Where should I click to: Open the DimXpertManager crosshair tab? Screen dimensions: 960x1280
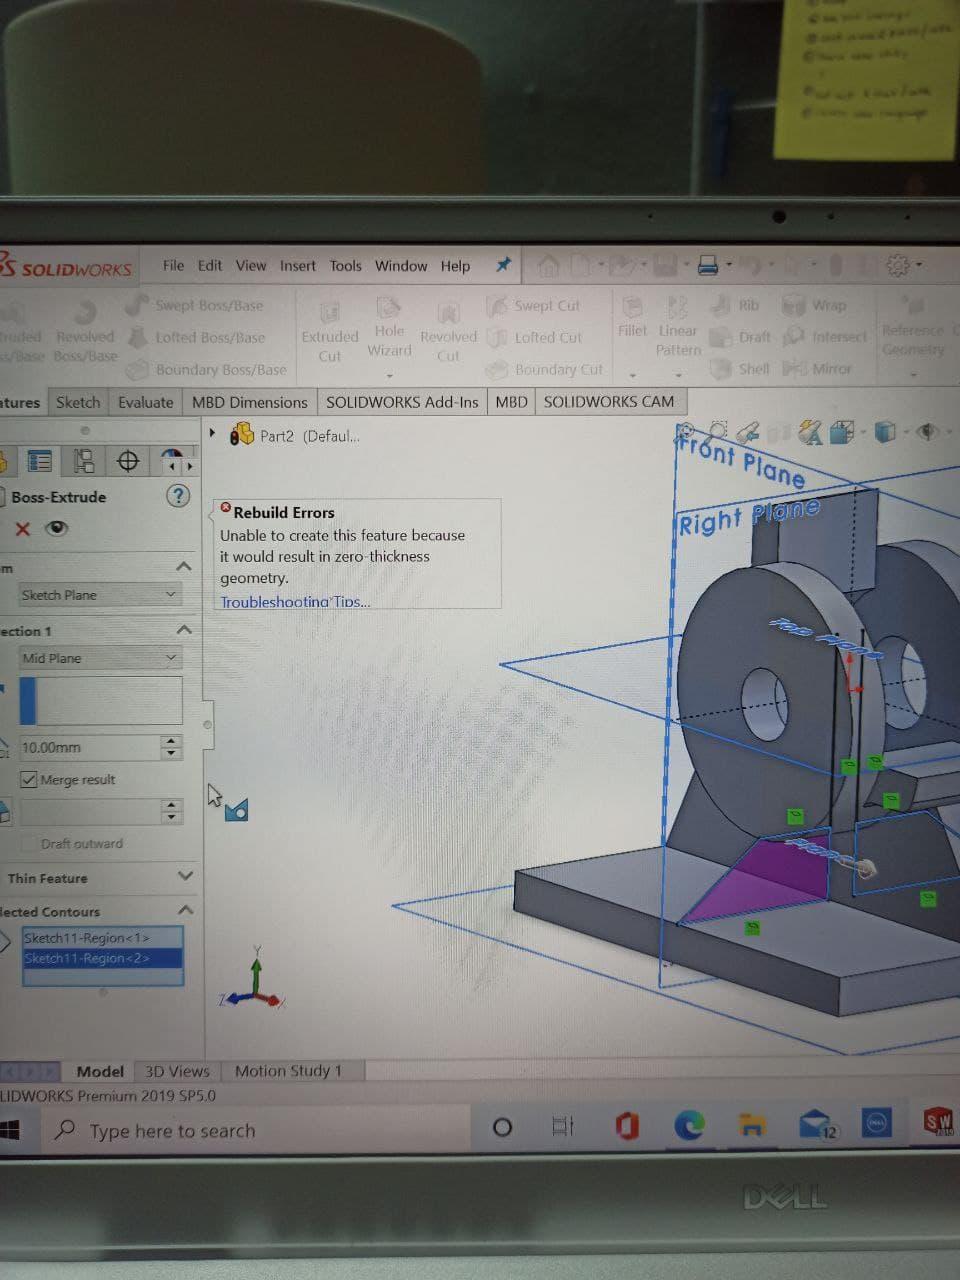(128, 461)
